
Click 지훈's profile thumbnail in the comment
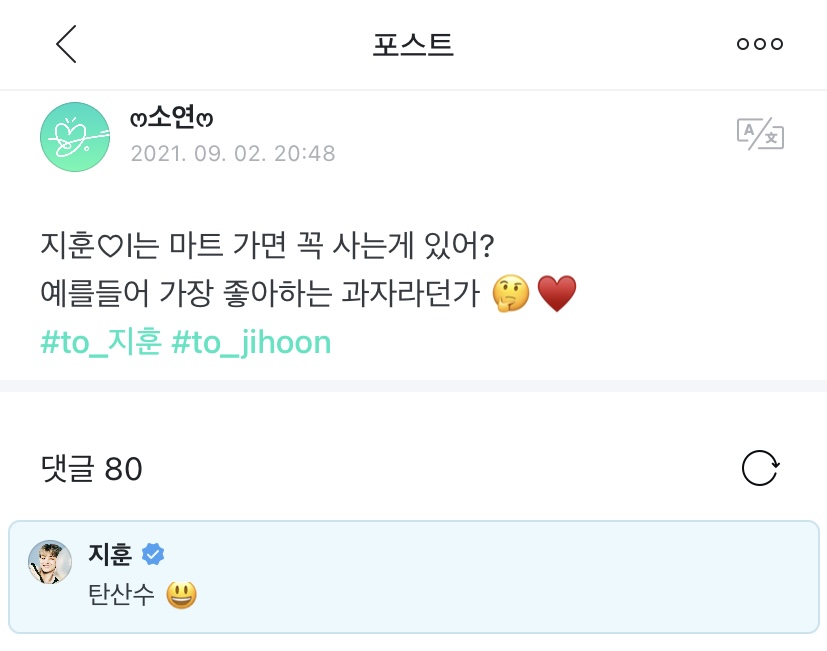50,562
